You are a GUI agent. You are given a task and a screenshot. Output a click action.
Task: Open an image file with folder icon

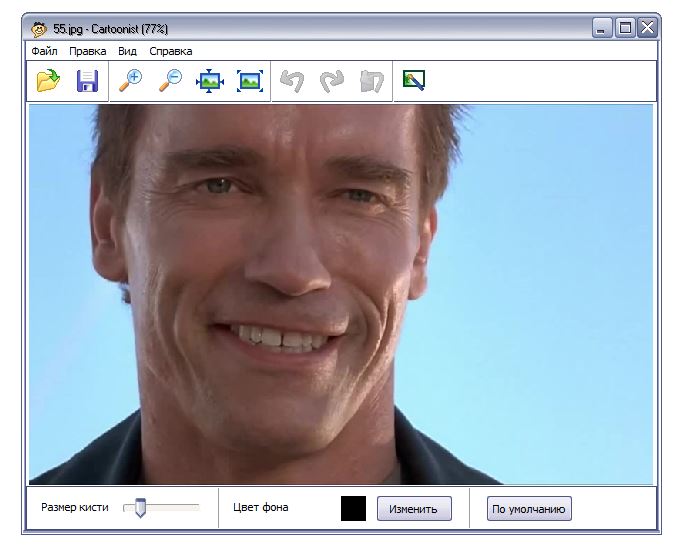coord(49,81)
